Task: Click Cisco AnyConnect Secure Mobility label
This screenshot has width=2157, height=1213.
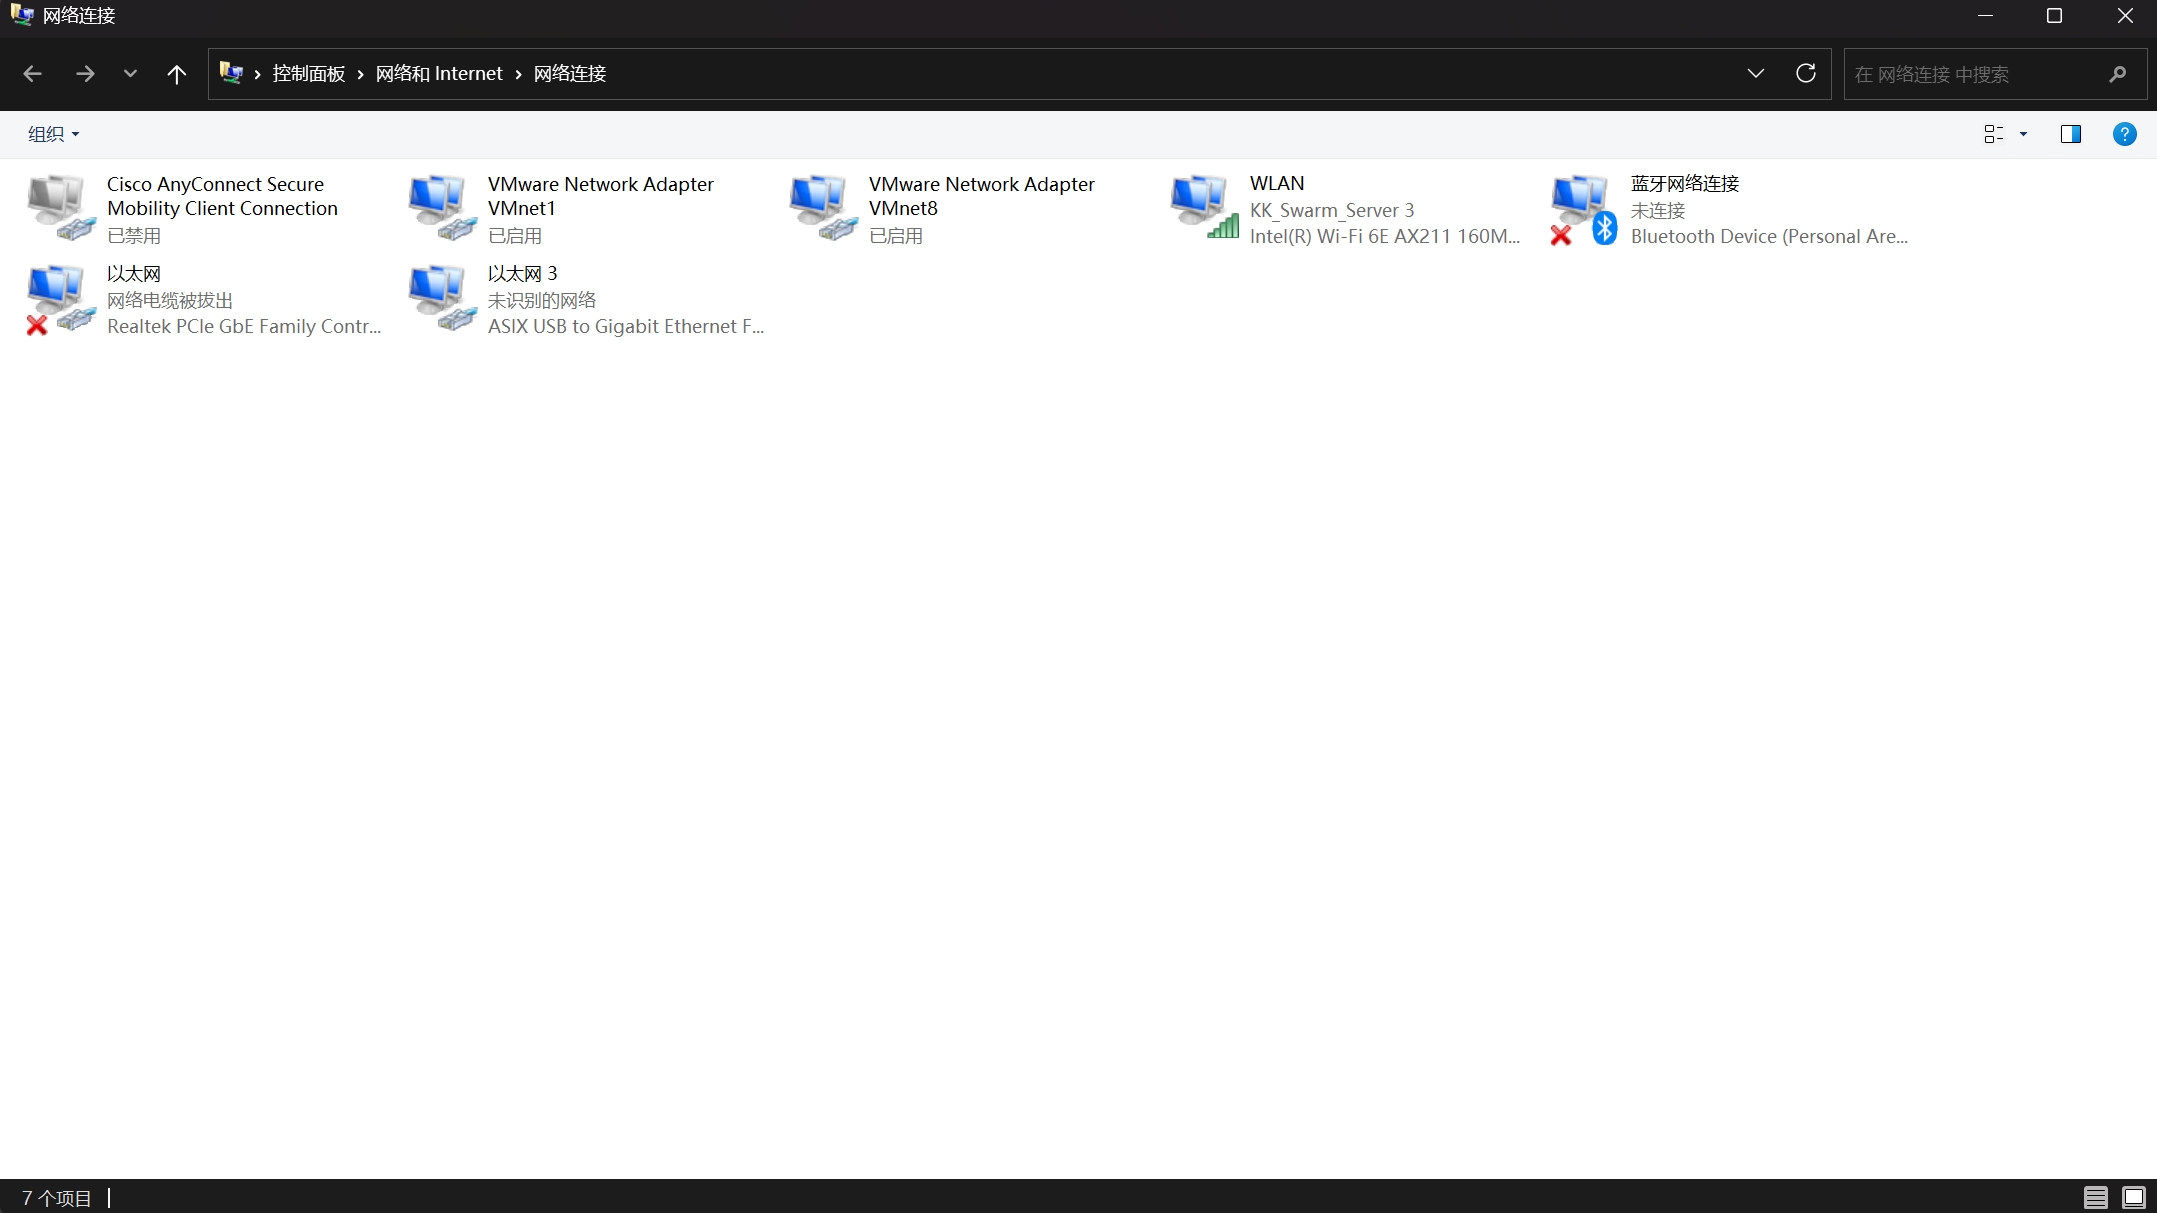Action: (x=222, y=196)
